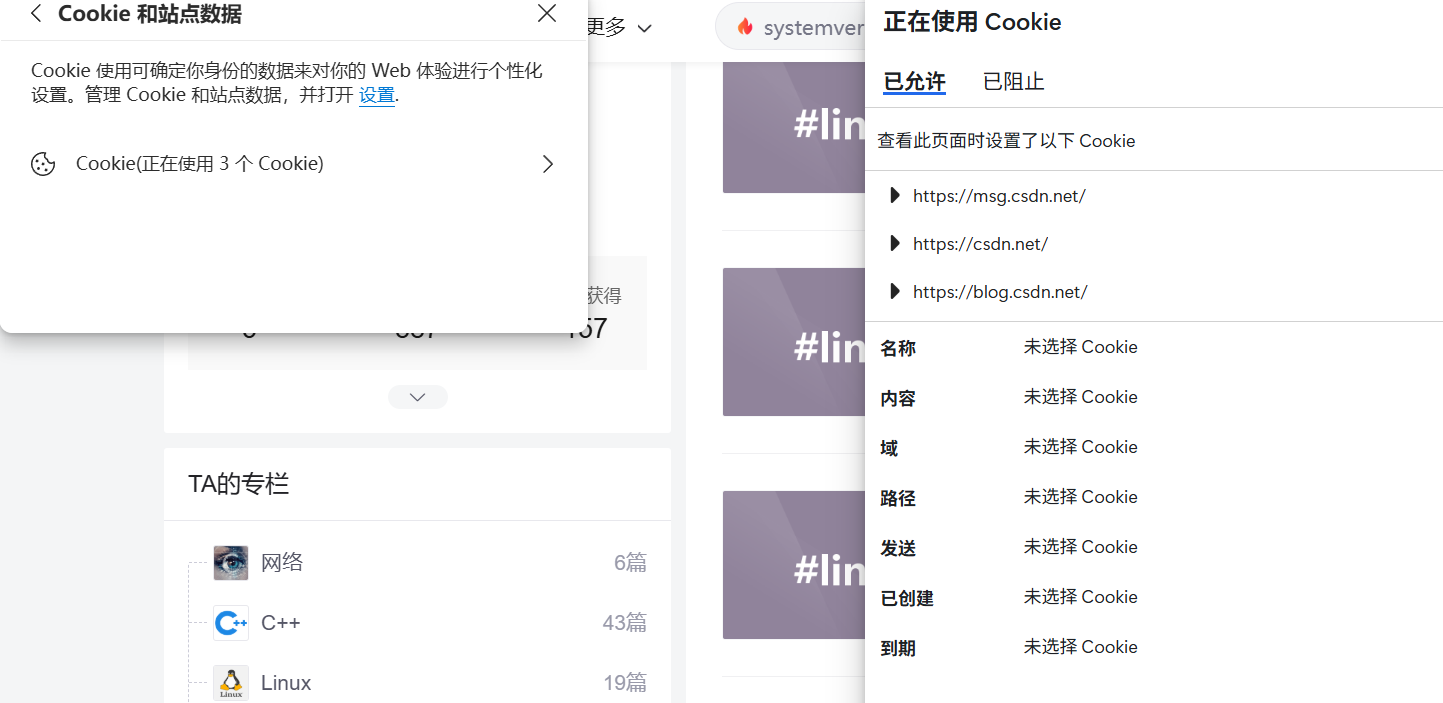Select the https://csdn.net/ entry
The image size is (1443, 703).
[980, 244]
